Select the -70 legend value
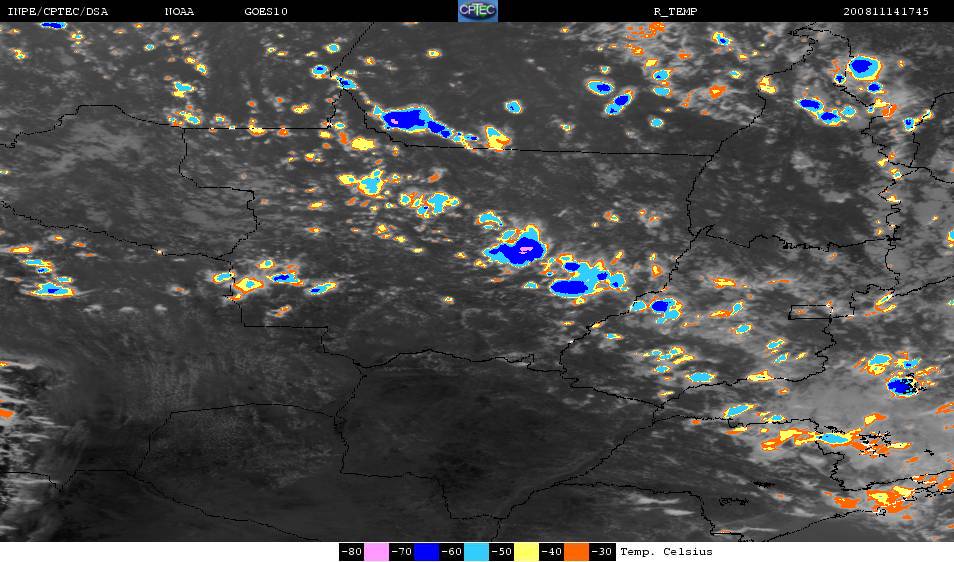The image size is (954, 562). coord(402,552)
